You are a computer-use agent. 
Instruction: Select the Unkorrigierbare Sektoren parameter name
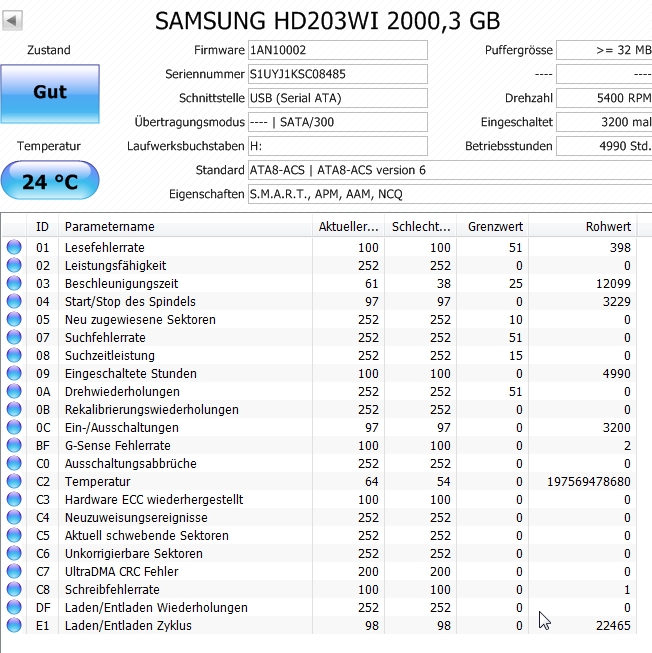tap(134, 553)
